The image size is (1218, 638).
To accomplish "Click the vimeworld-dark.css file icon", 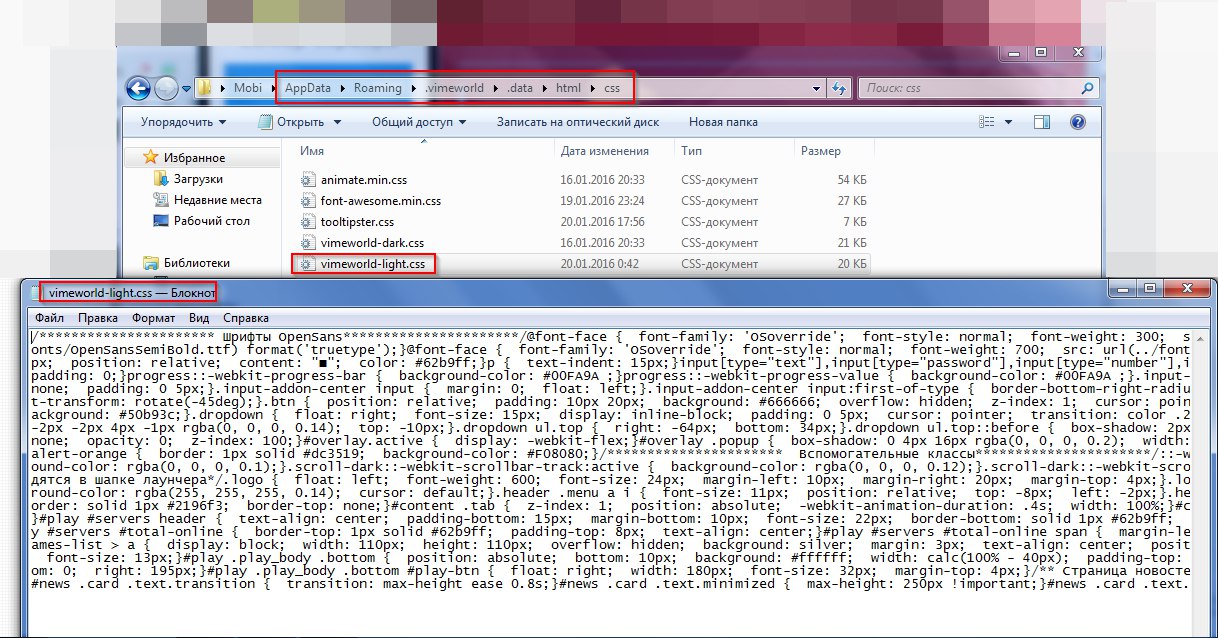I will pyautogui.click(x=308, y=243).
